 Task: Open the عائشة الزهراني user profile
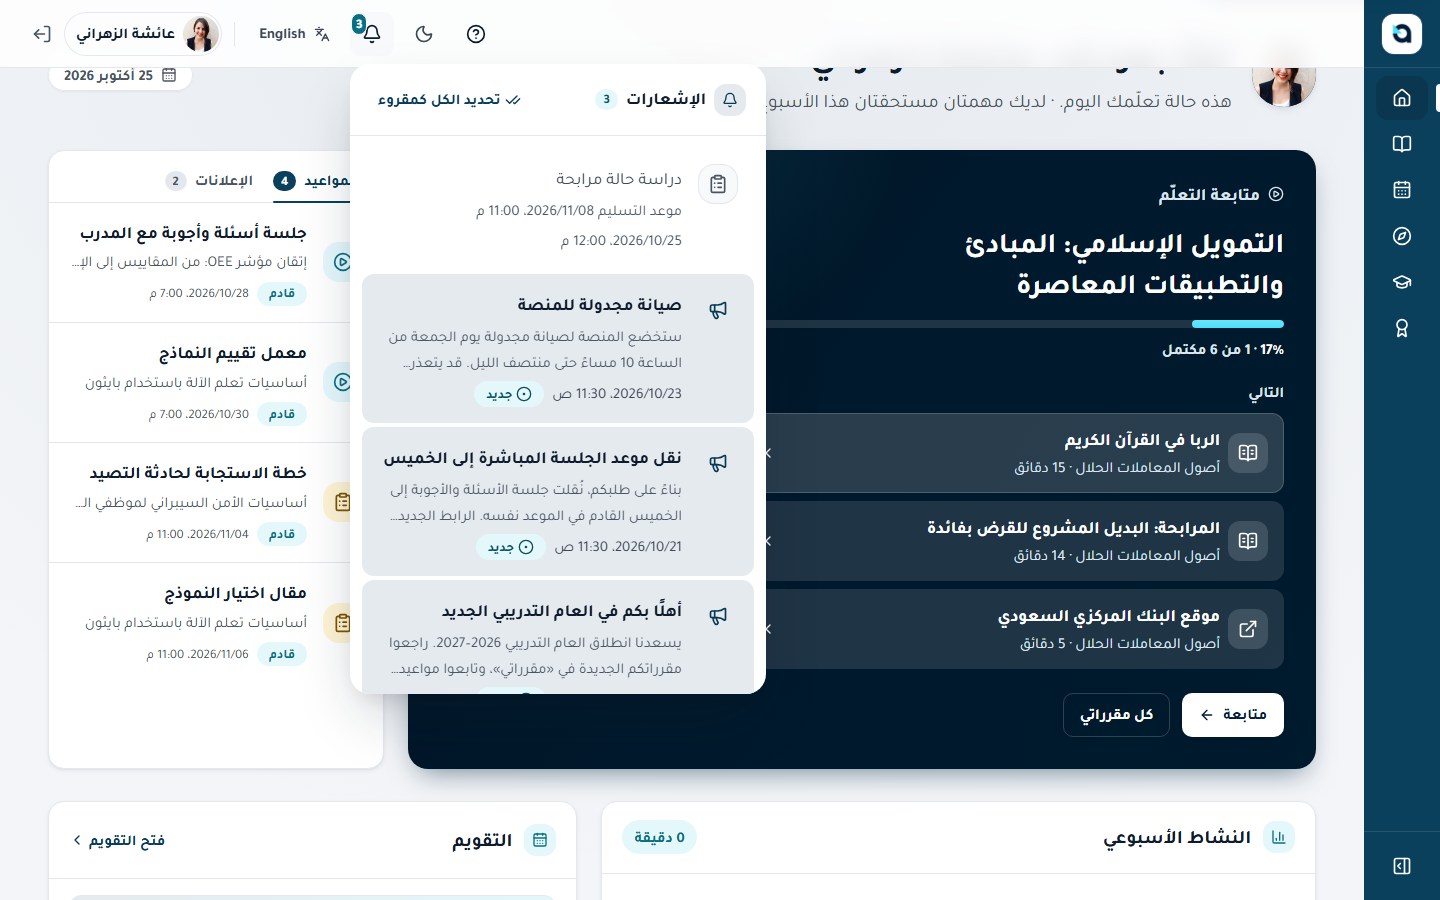[143, 34]
